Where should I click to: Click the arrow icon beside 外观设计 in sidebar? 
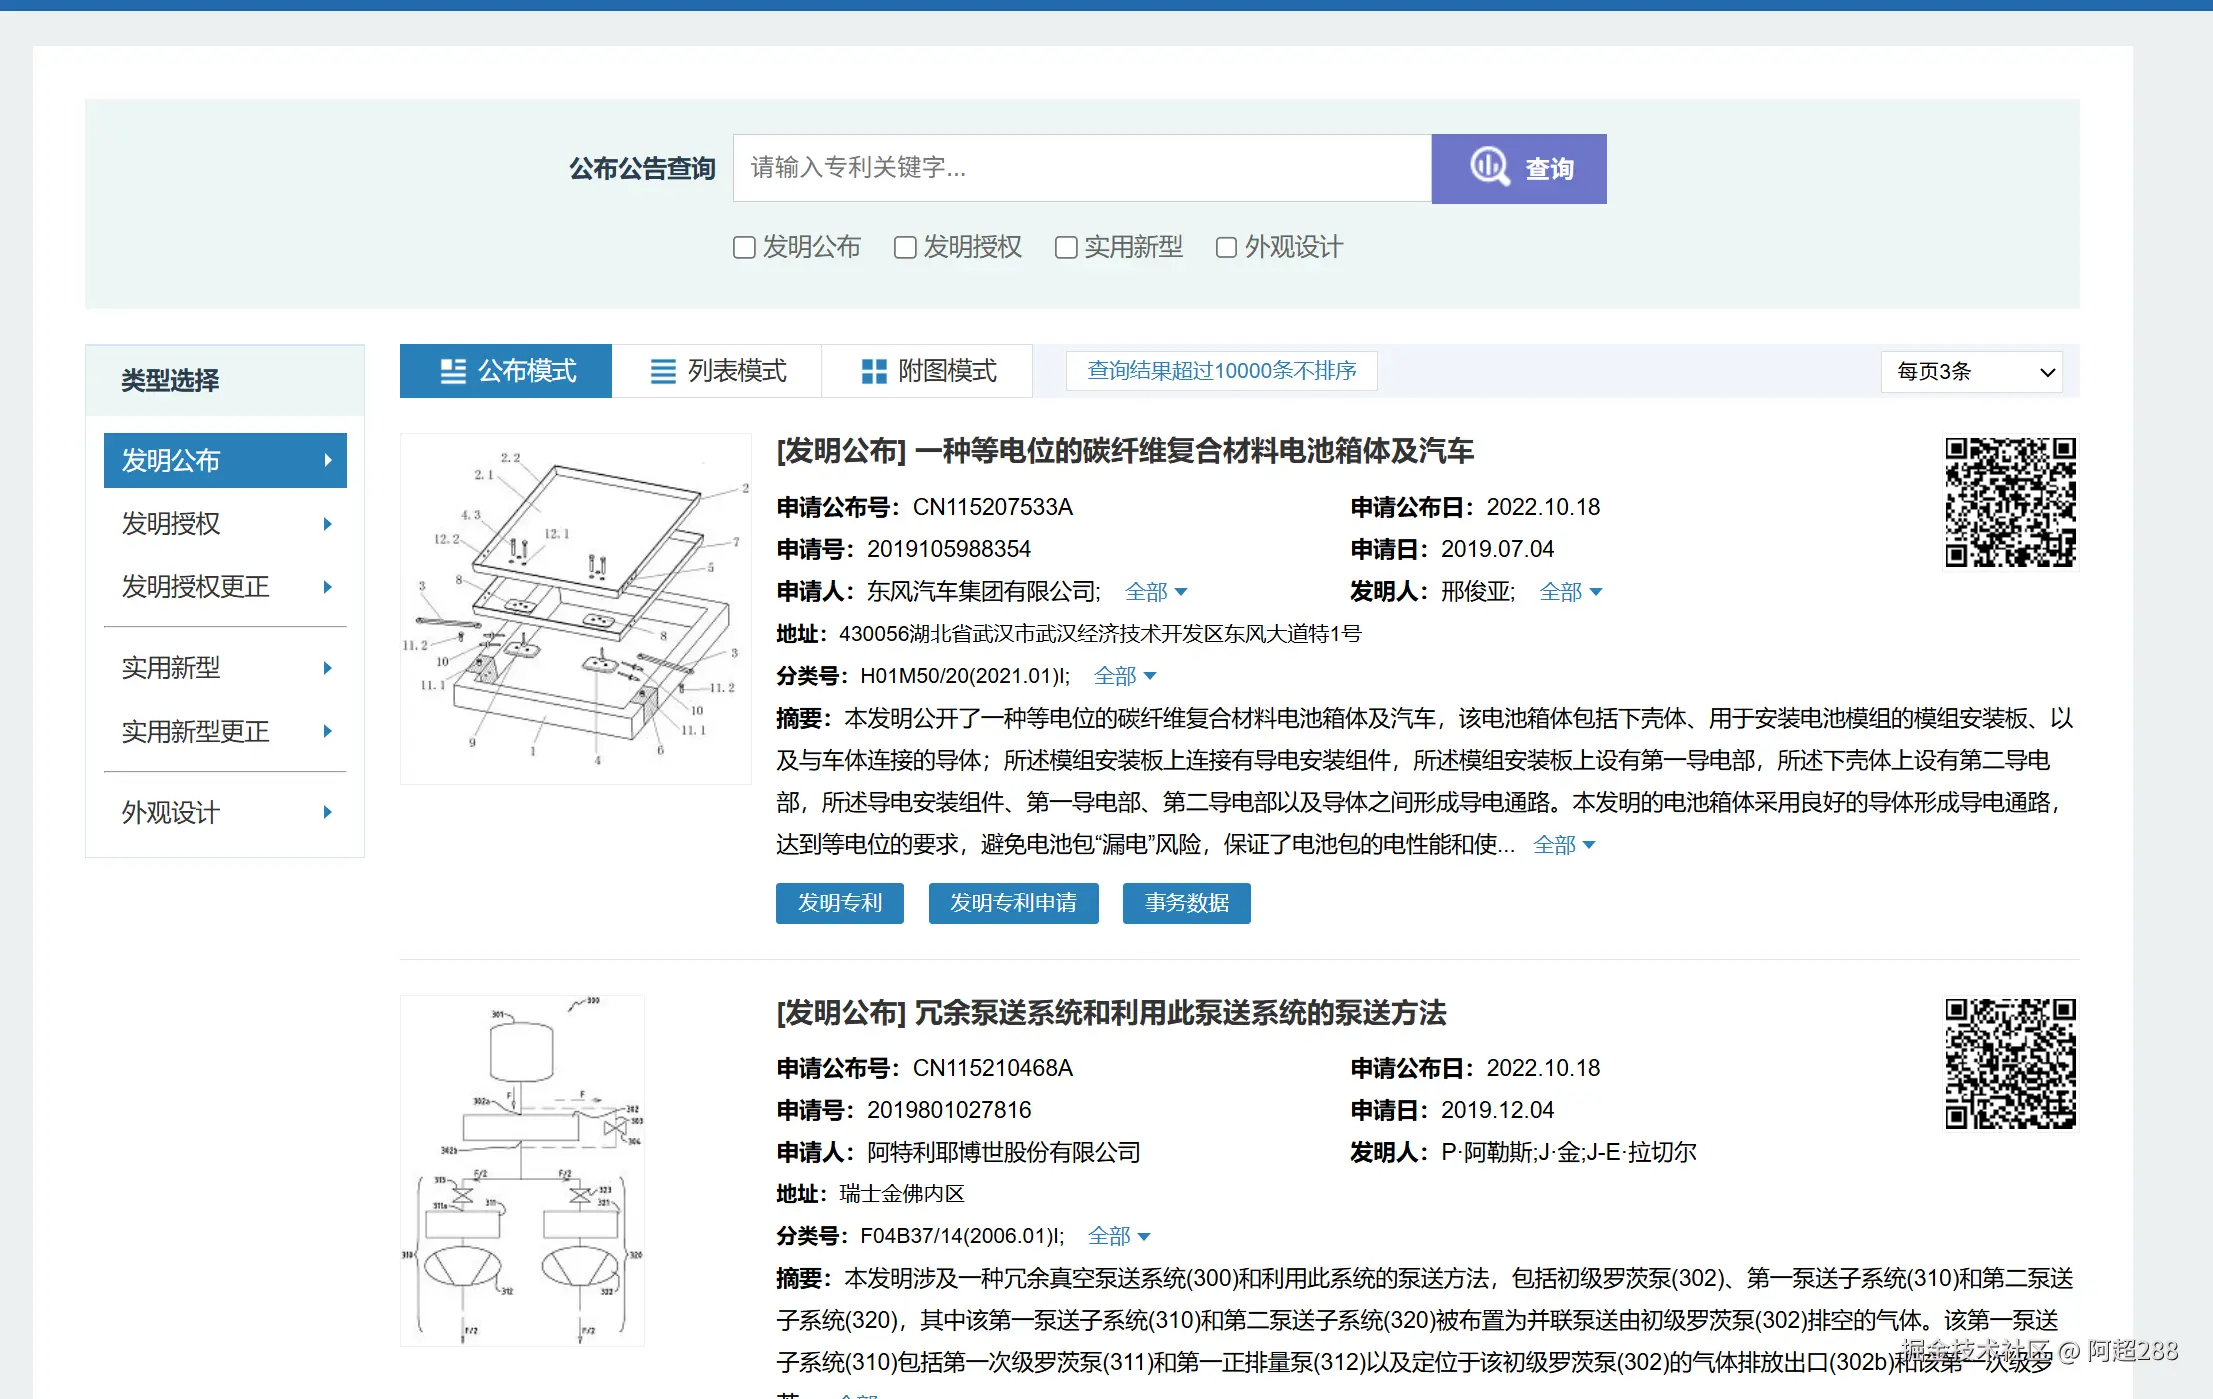tap(327, 812)
